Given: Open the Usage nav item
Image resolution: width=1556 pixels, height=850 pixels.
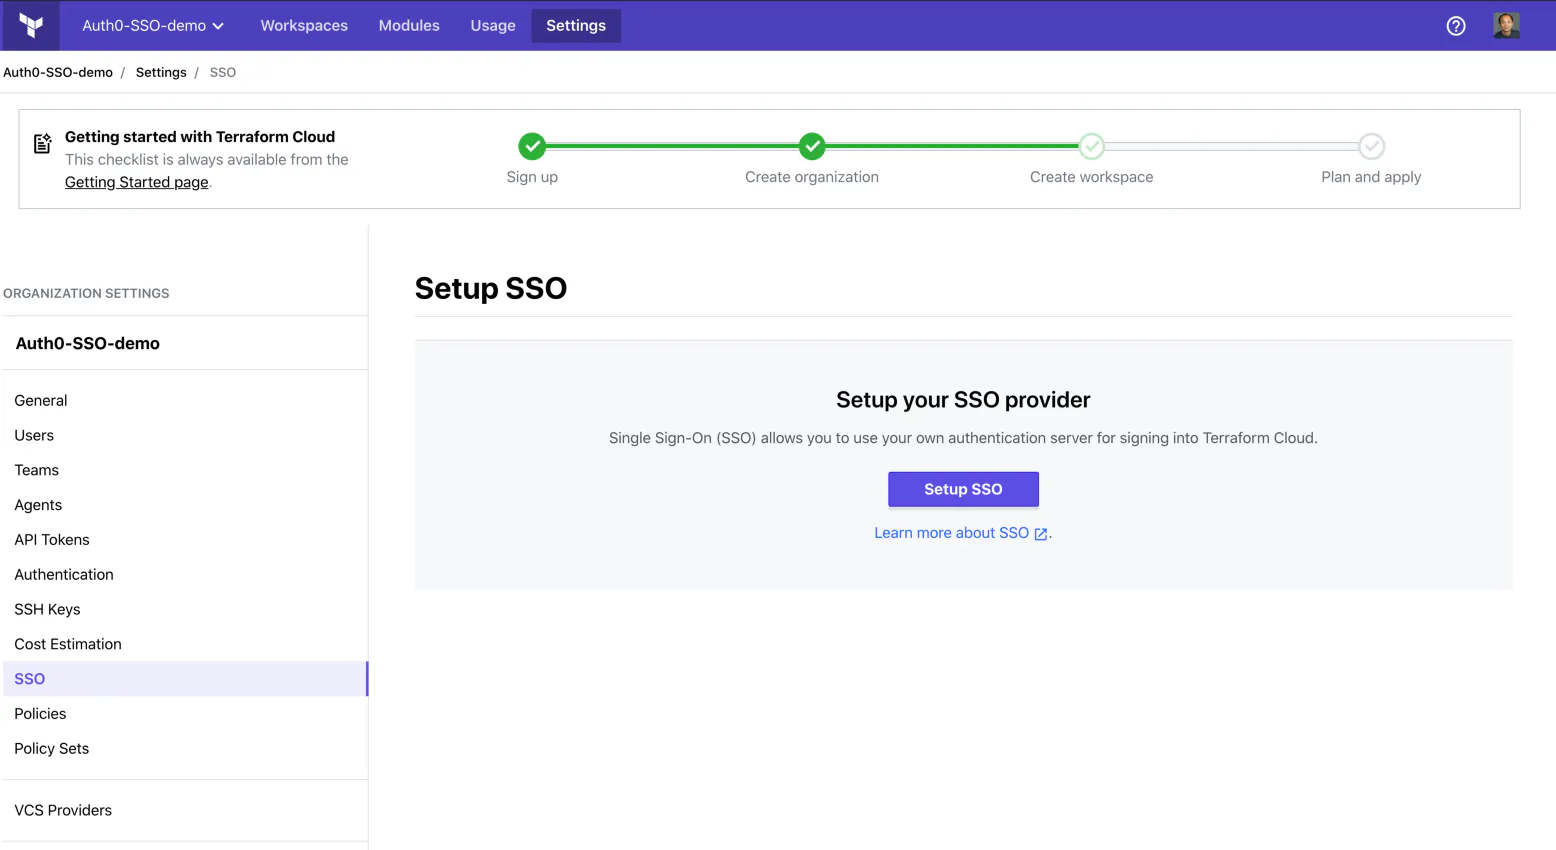Looking at the screenshot, I should 493,26.
